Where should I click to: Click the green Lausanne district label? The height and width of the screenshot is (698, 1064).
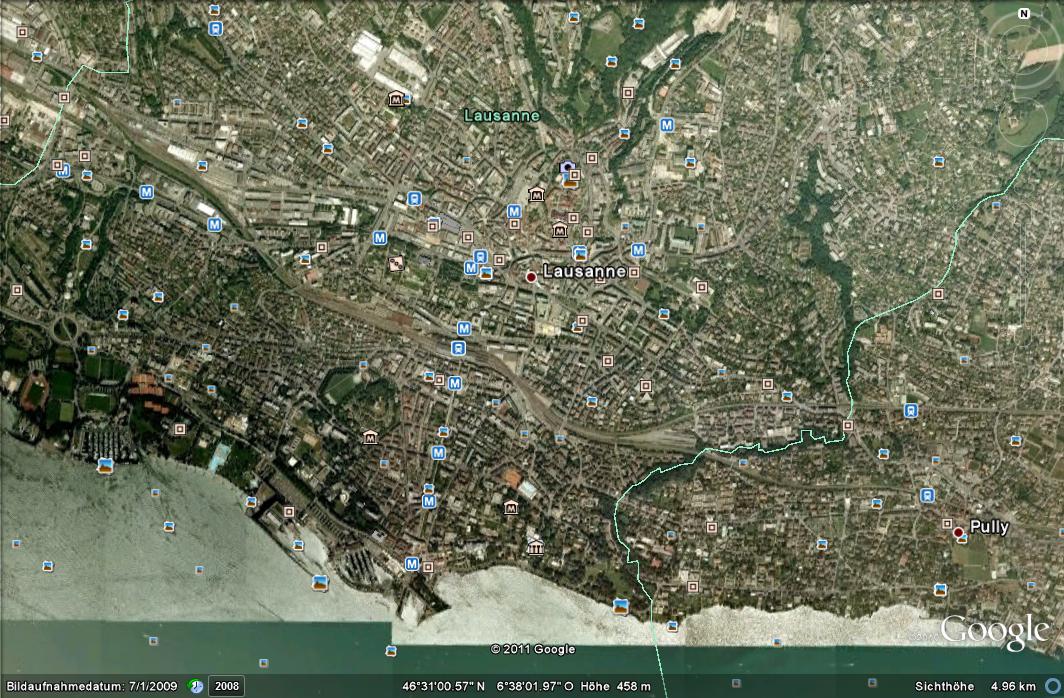click(x=501, y=116)
